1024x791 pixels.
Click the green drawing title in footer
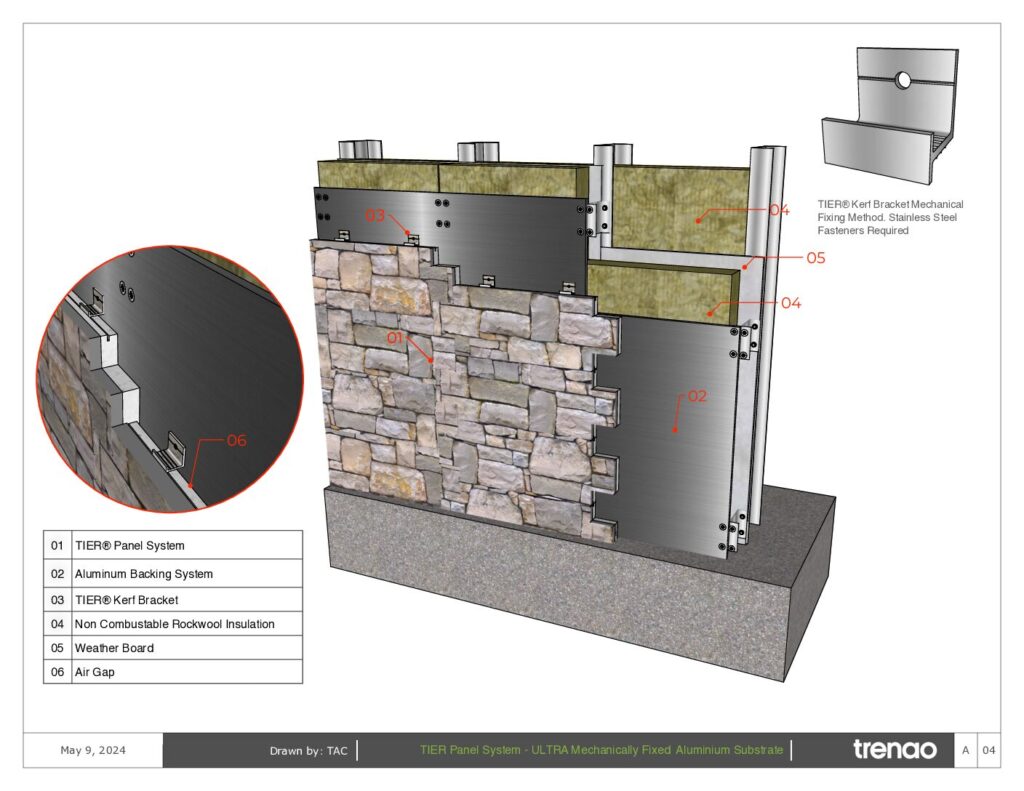(x=601, y=750)
